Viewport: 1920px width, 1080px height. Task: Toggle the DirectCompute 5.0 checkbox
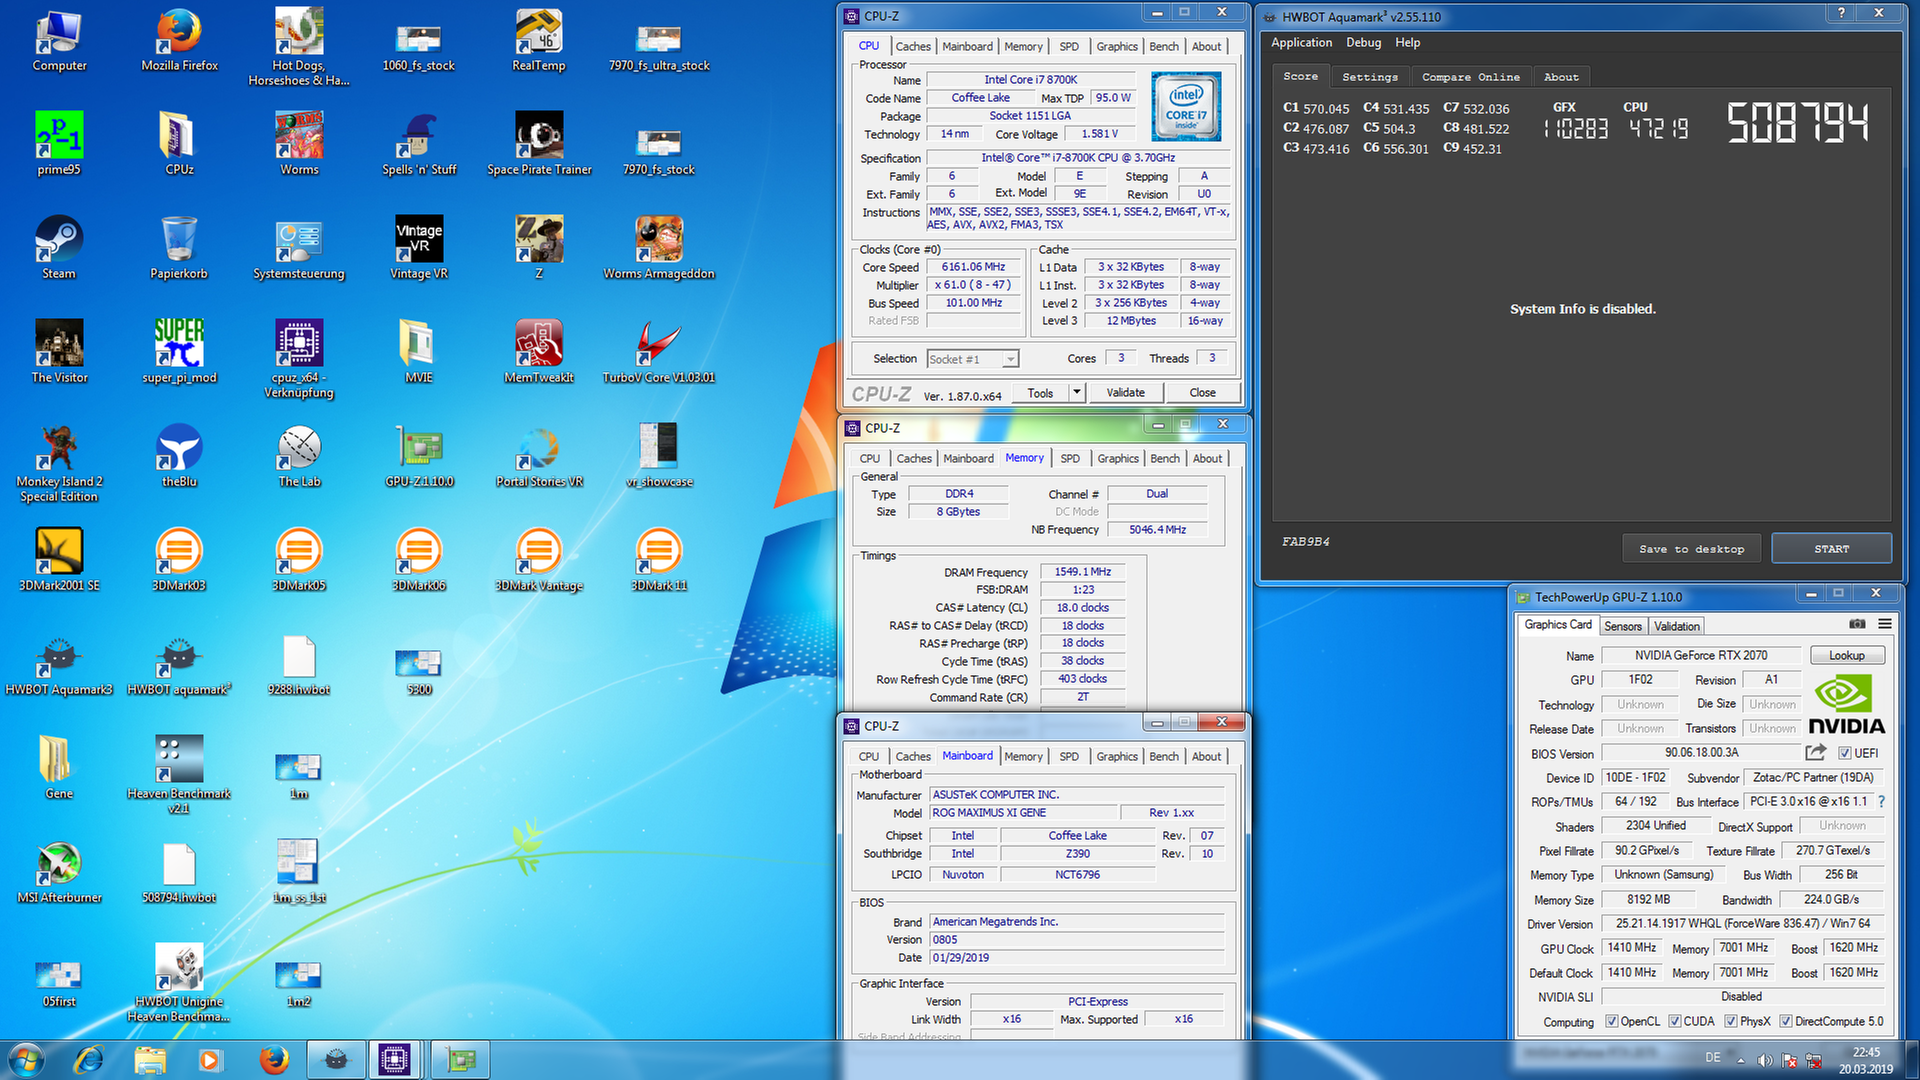(1785, 1021)
